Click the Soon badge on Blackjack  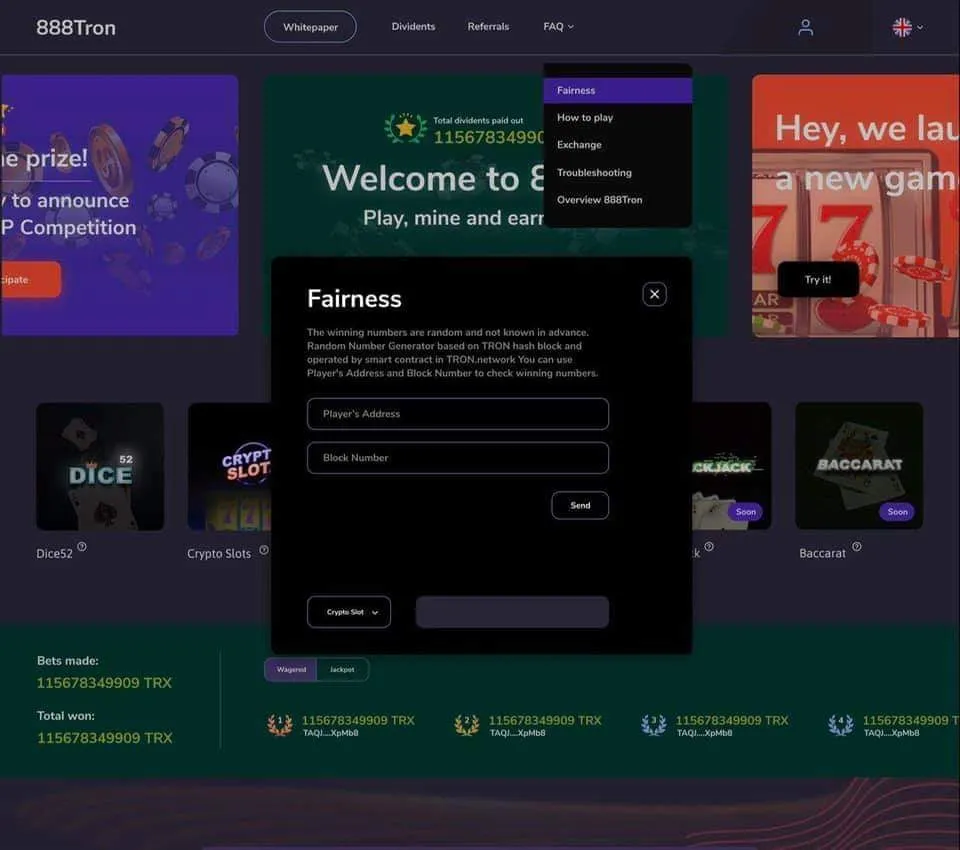tap(745, 511)
